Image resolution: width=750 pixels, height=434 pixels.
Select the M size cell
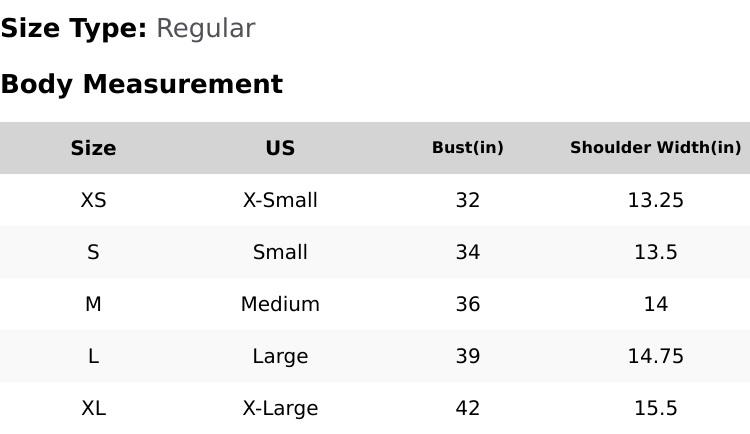[x=93, y=304]
